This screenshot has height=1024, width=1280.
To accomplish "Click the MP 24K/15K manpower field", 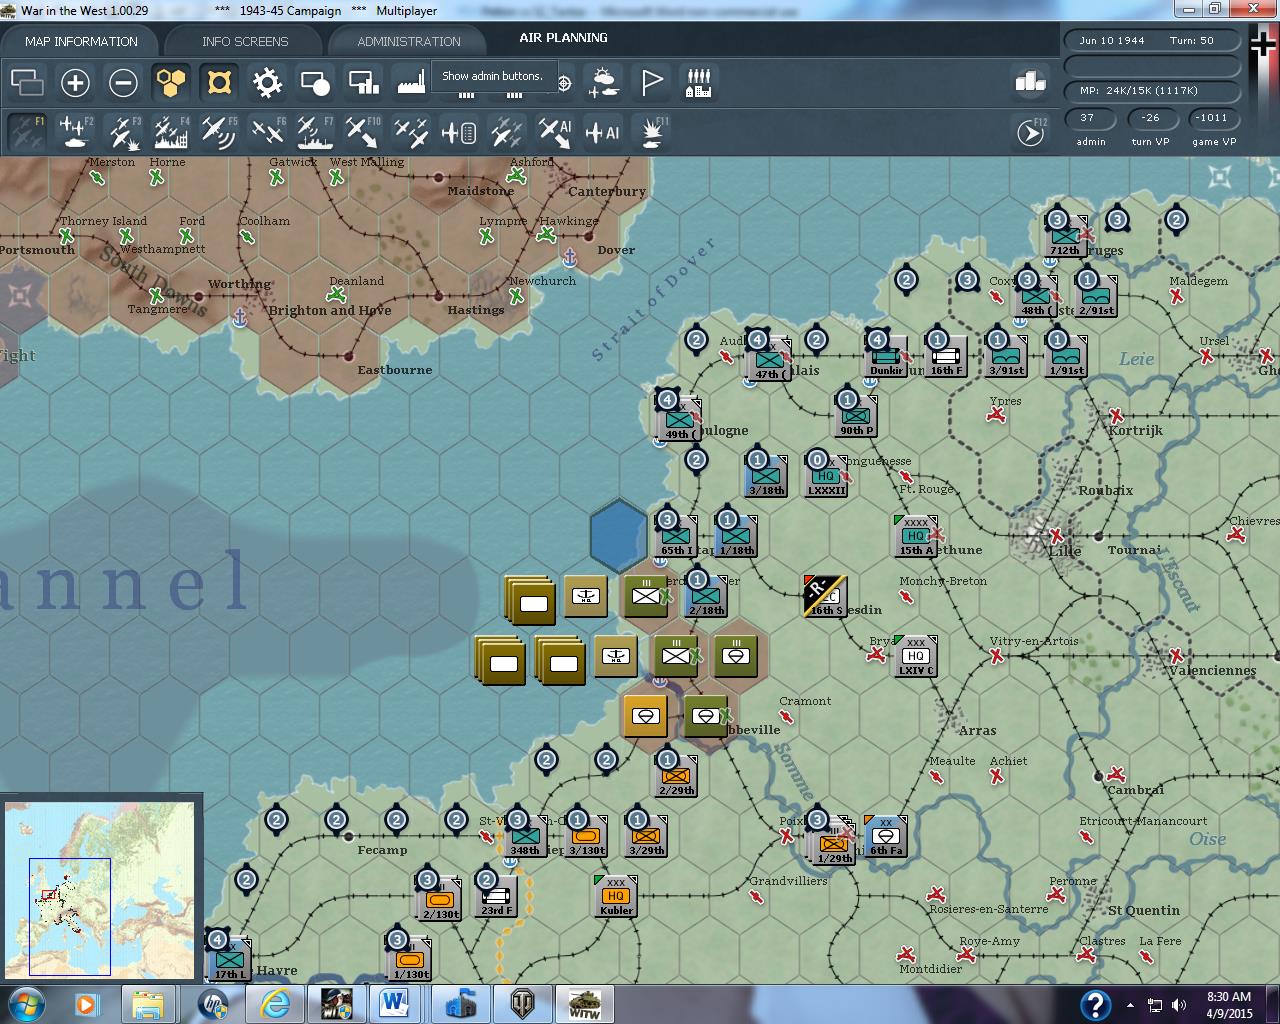I will tap(1152, 91).
